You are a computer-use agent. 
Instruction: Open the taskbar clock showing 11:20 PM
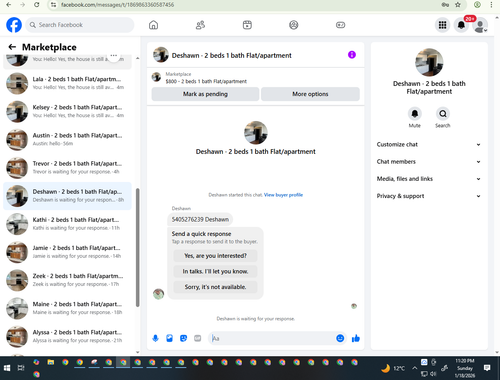point(465,368)
